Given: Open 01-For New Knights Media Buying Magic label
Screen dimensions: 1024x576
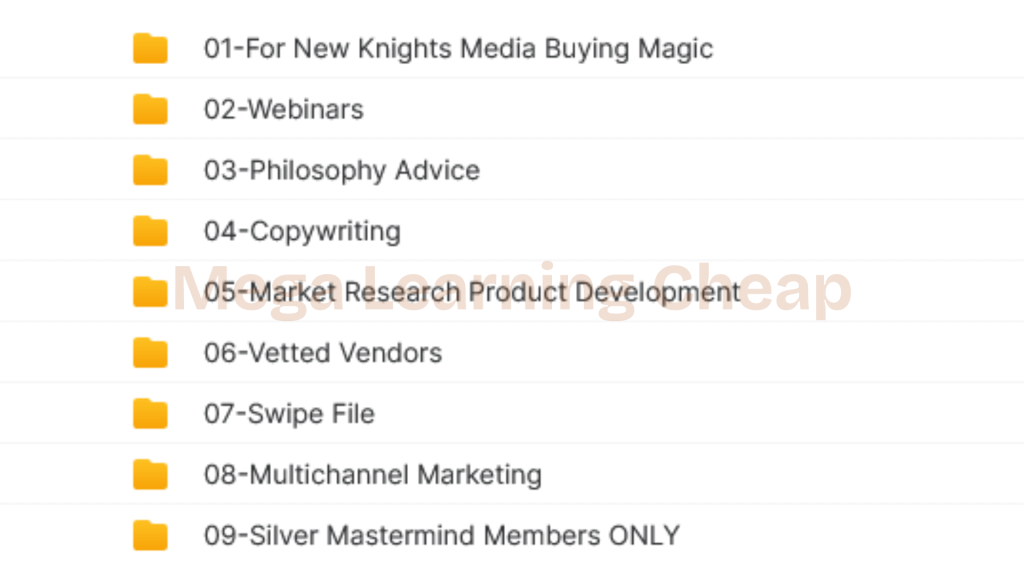Looking at the screenshot, I should tap(458, 48).
